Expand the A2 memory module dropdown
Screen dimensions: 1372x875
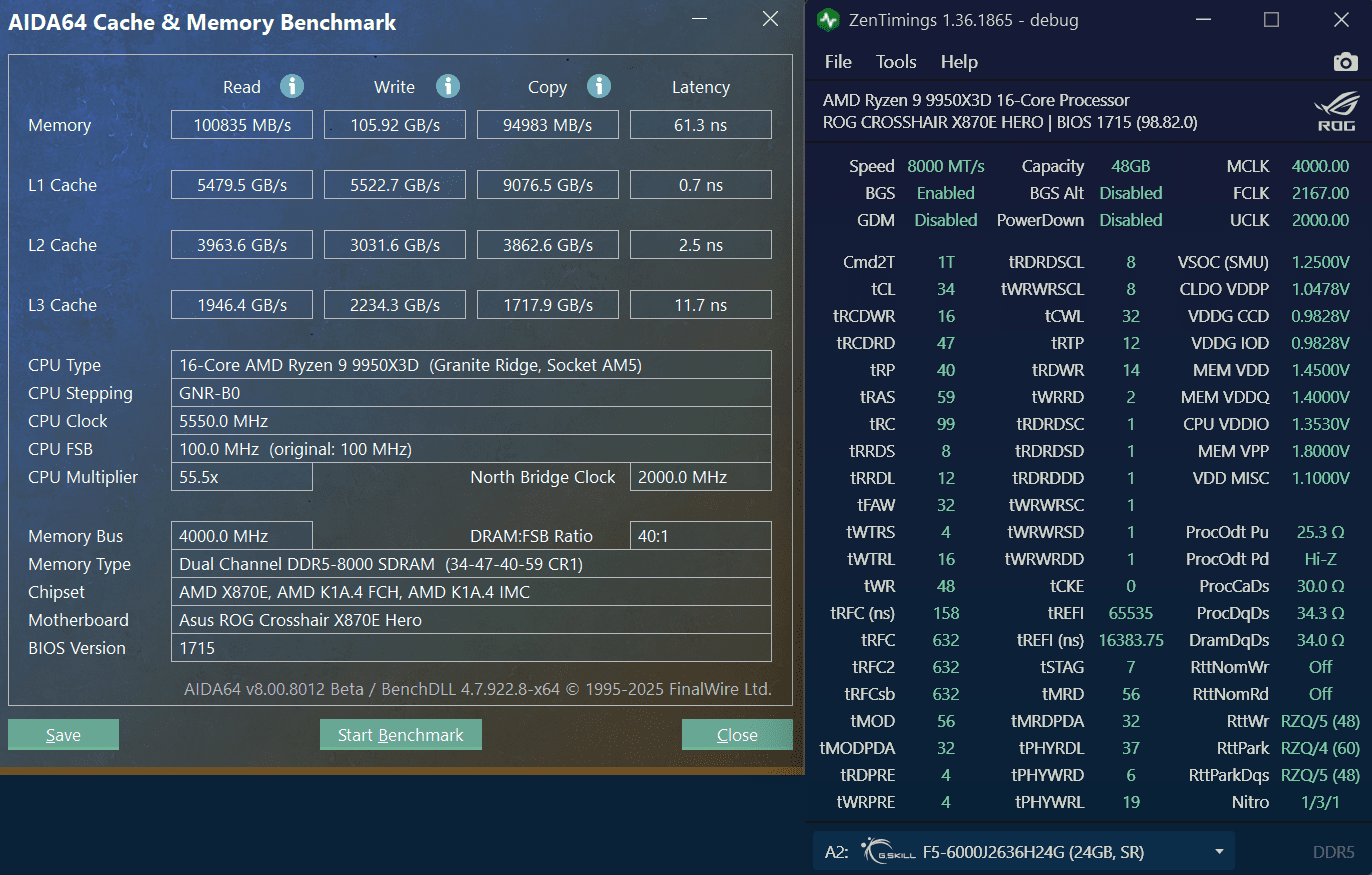point(1219,852)
